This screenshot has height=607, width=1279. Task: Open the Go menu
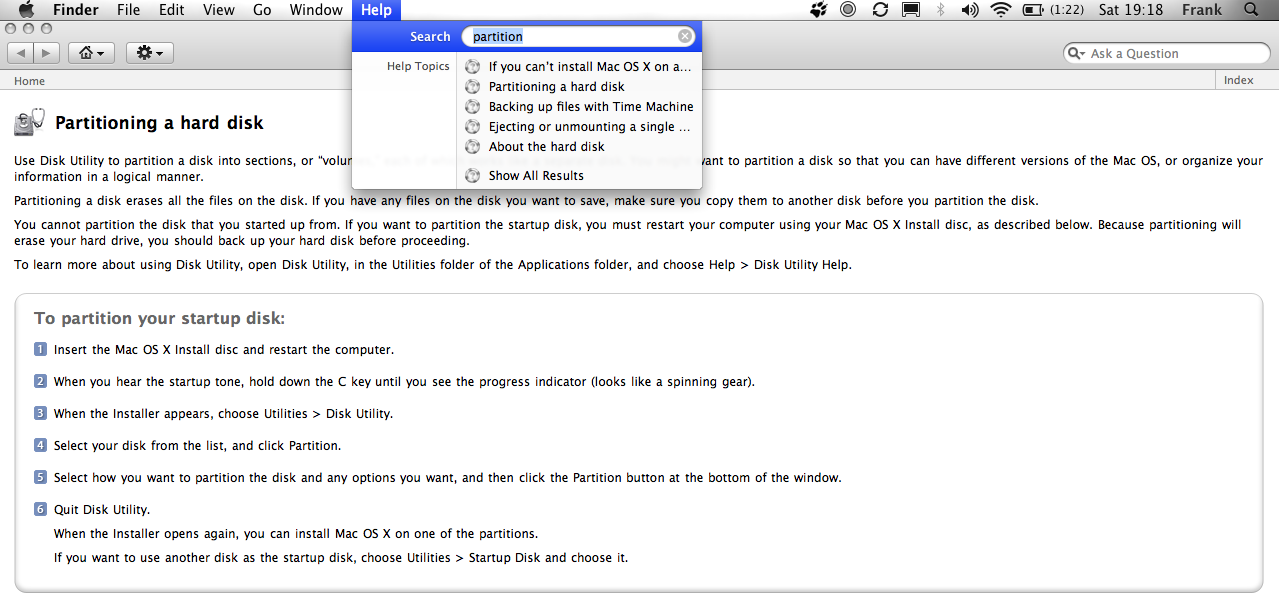tap(262, 10)
